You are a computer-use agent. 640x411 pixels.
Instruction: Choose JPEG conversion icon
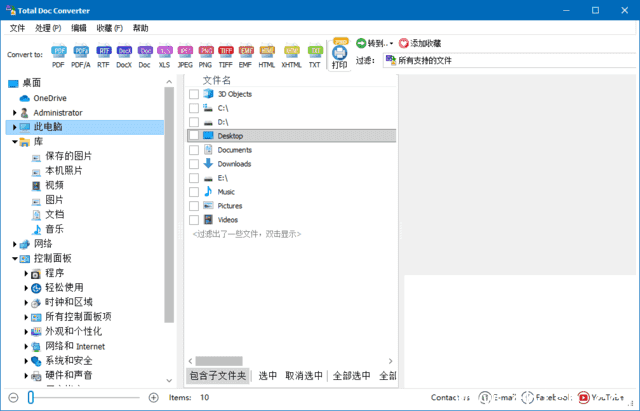click(x=185, y=56)
